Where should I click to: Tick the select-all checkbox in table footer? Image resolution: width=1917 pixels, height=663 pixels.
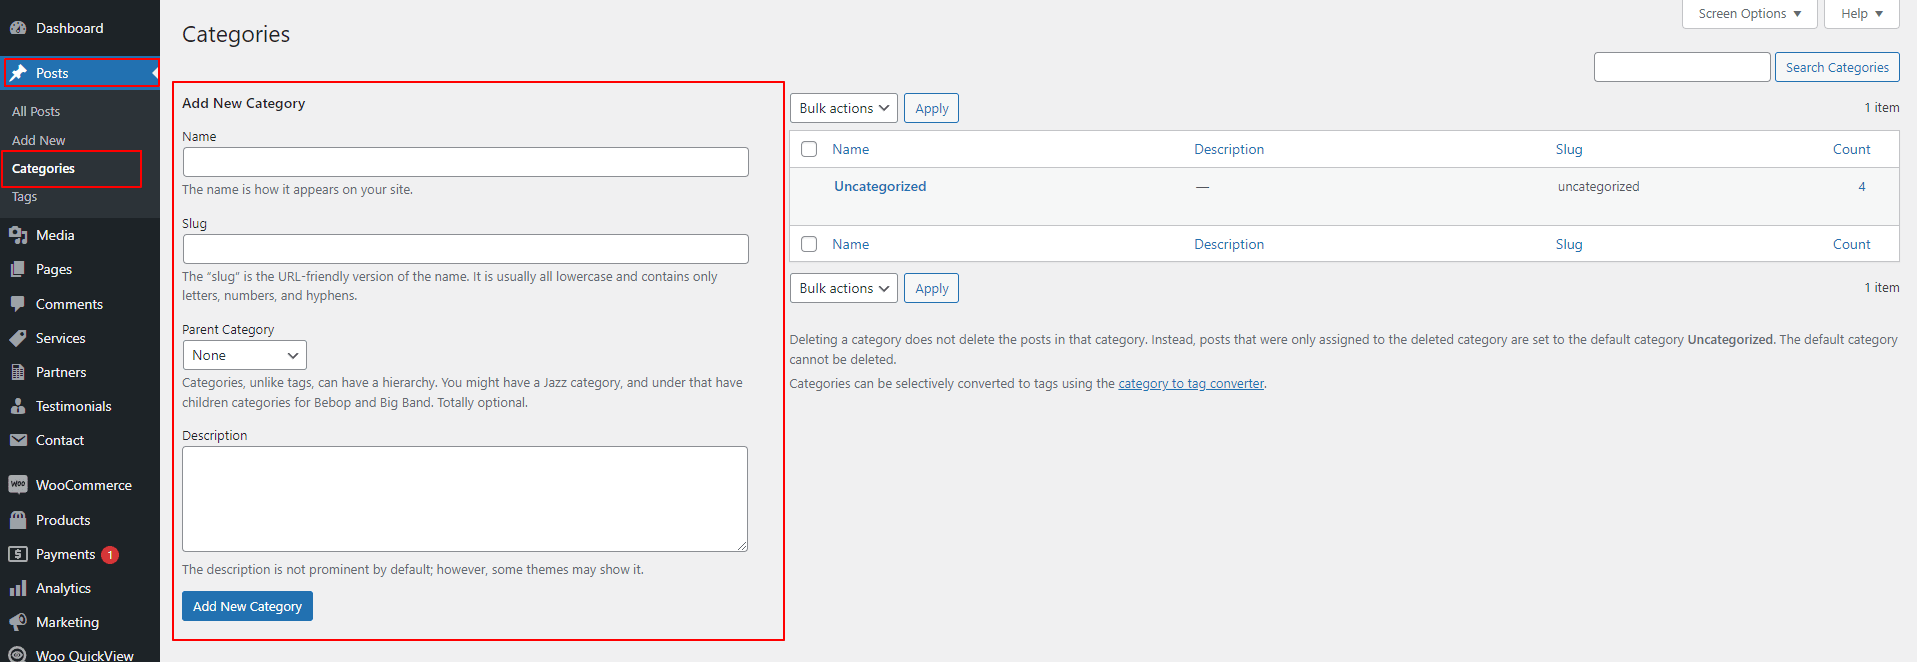809,244
